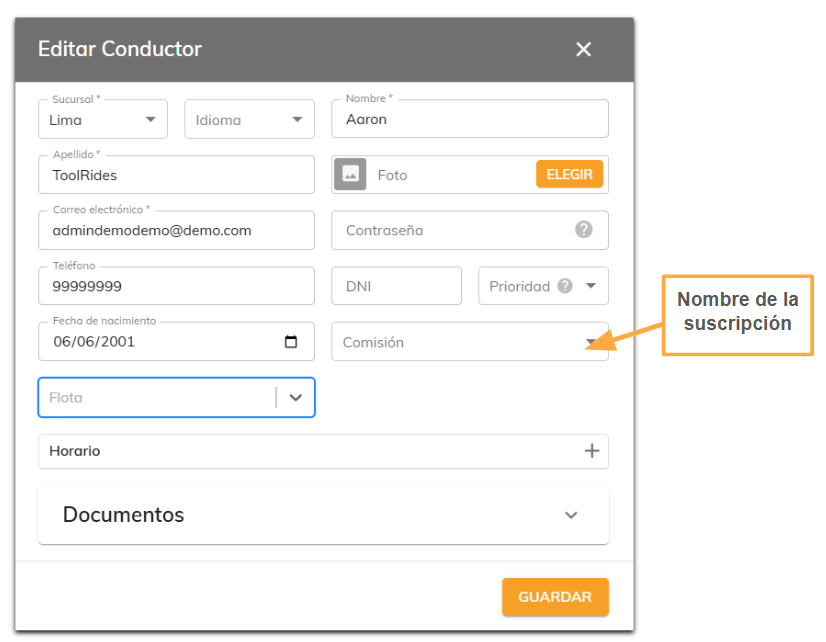Open the calendar picker for birth date

click(291, 342)
